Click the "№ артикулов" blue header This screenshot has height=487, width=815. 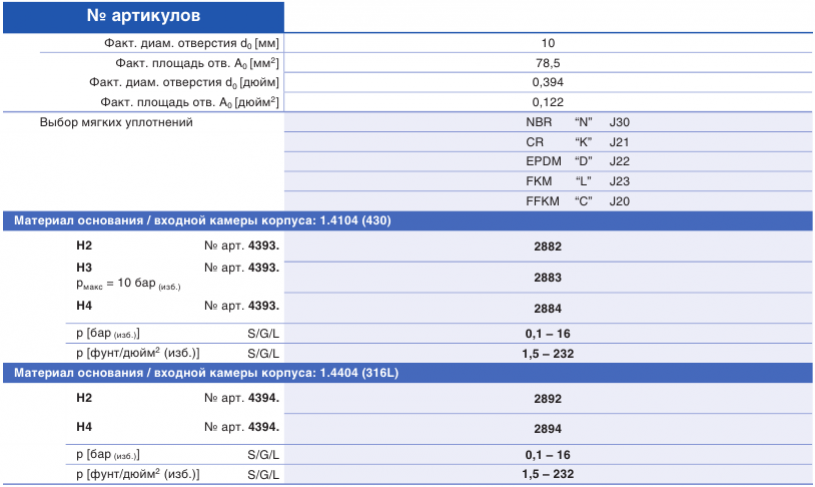coord(143,16)
